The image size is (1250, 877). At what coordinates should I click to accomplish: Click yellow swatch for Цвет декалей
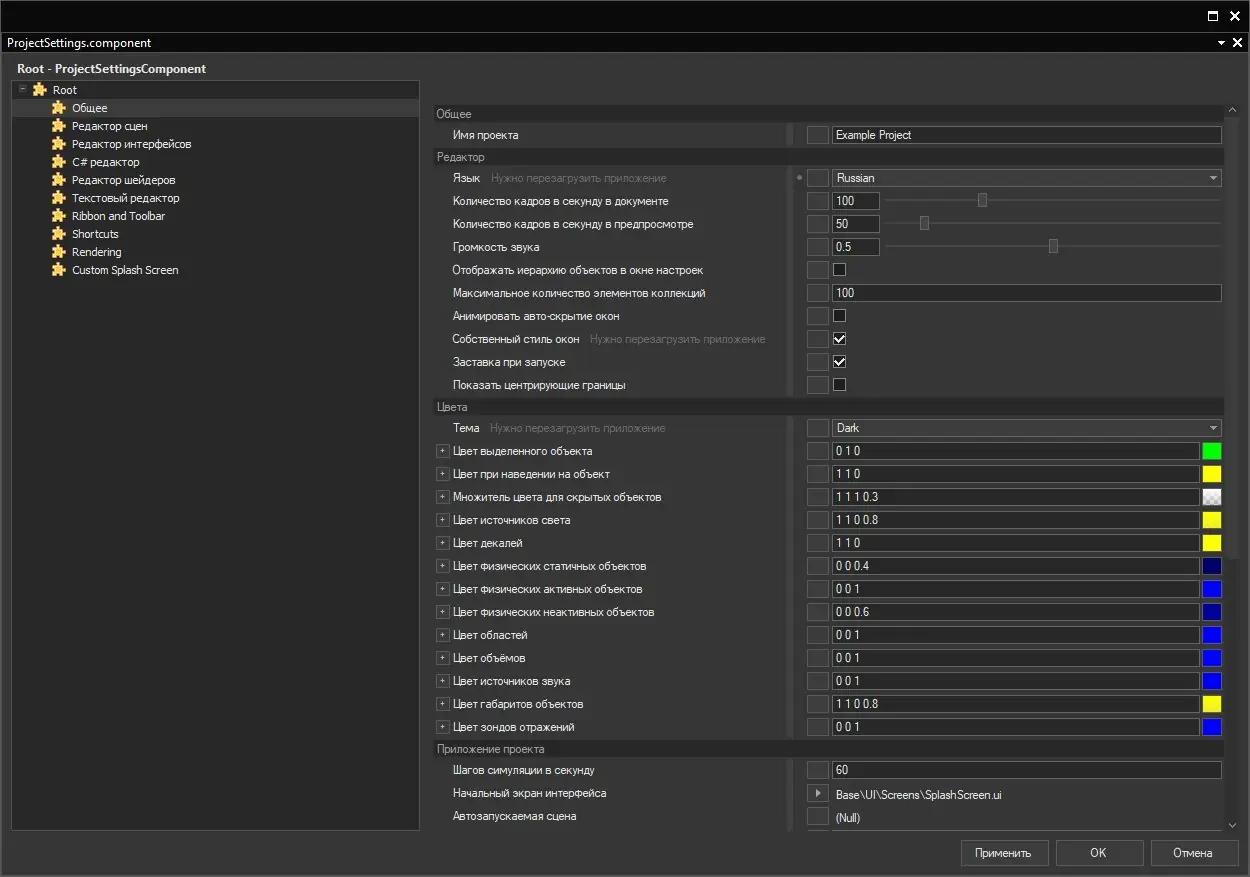coord(1212,543)
